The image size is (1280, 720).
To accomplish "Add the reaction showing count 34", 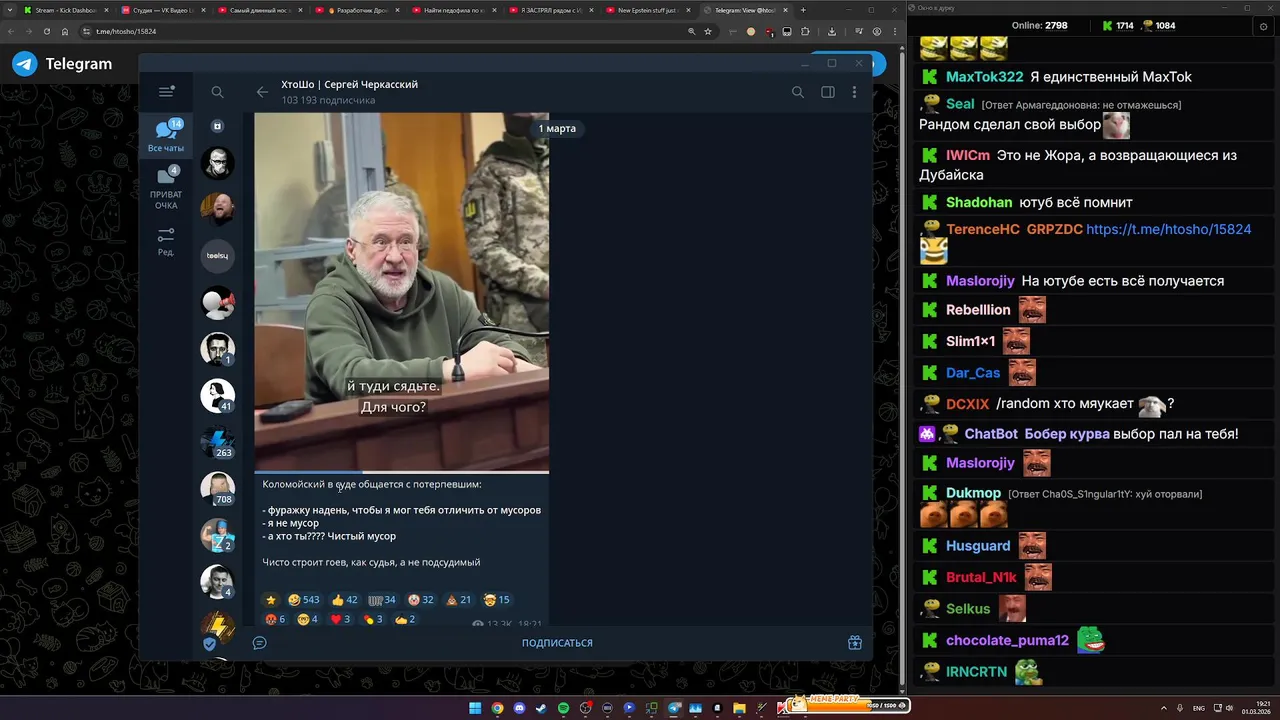I will pyautogui.click(x=382, y=600).
